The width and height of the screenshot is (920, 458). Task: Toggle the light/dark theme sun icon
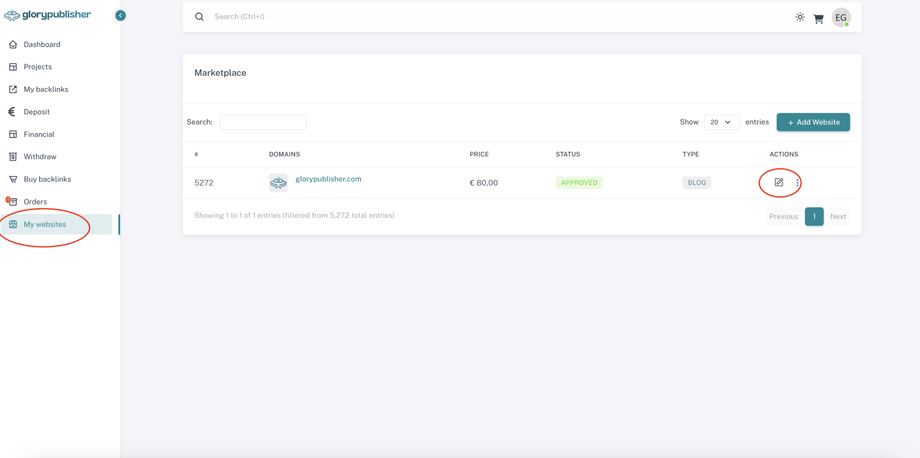click(800, 17)
